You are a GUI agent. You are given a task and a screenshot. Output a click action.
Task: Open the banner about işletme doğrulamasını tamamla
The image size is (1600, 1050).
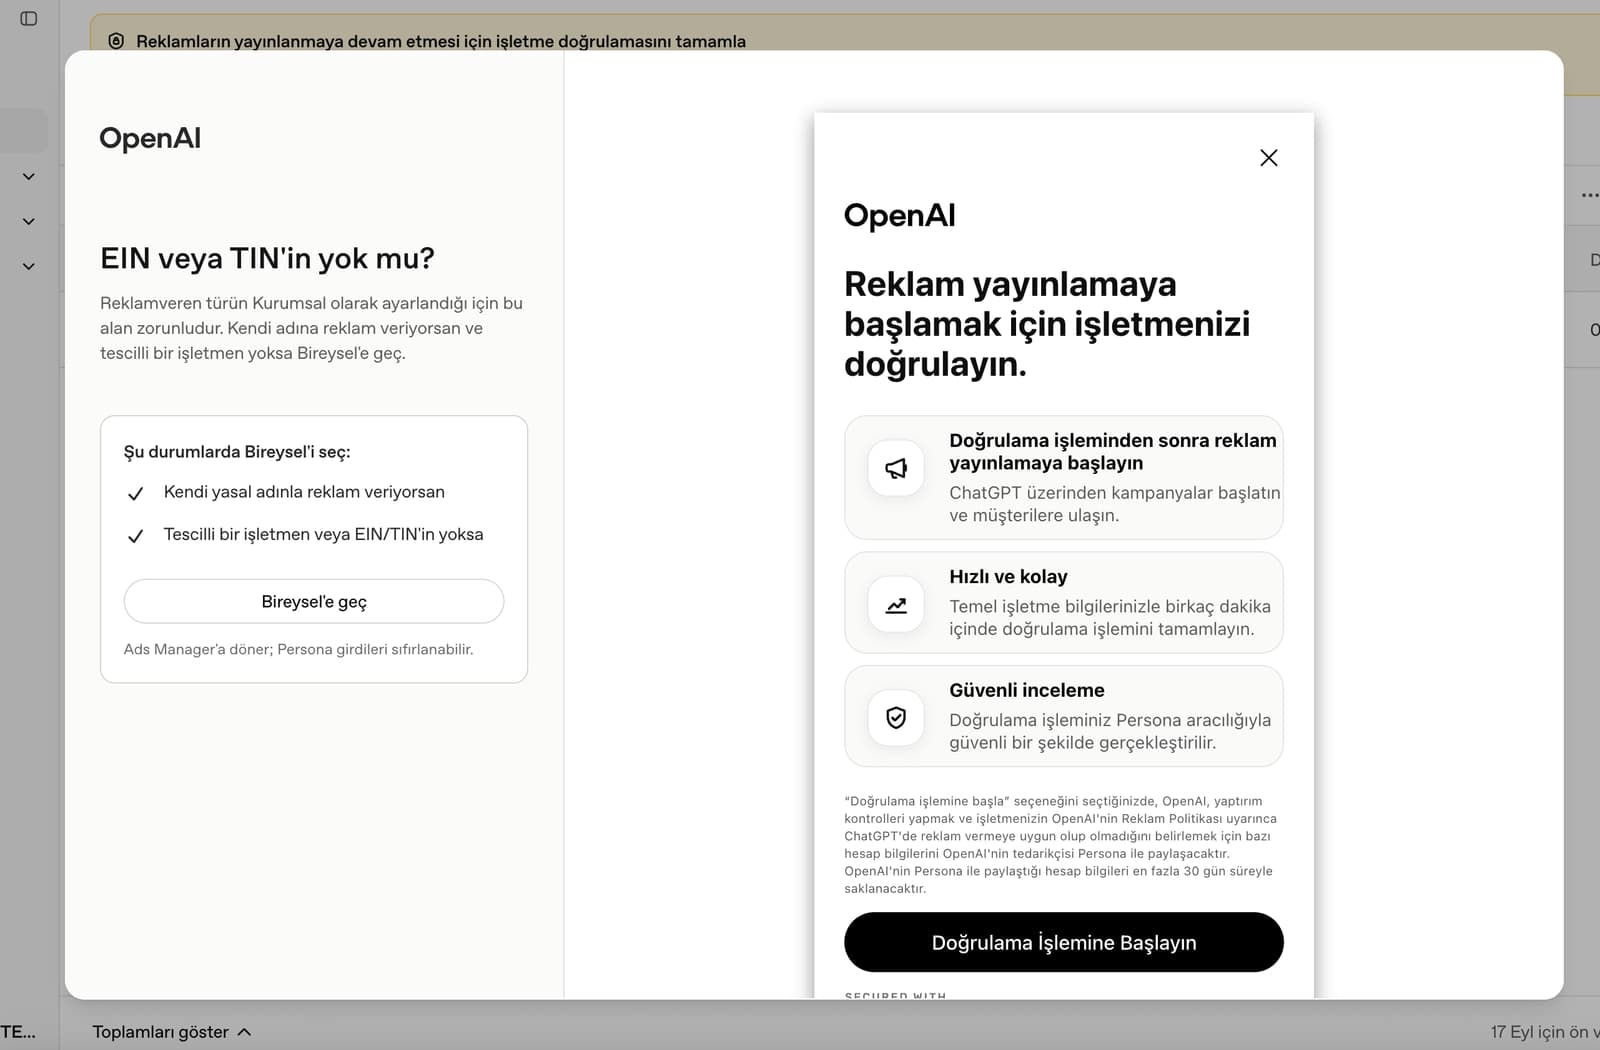tap(441, 41)
